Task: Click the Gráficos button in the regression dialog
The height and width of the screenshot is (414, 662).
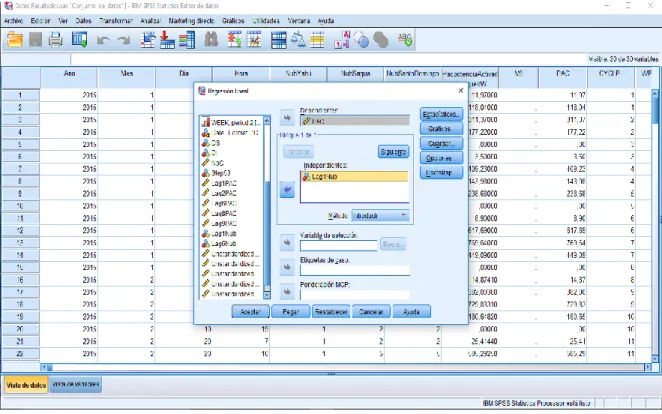Action: pyautogui.click(x=441, y=129)
